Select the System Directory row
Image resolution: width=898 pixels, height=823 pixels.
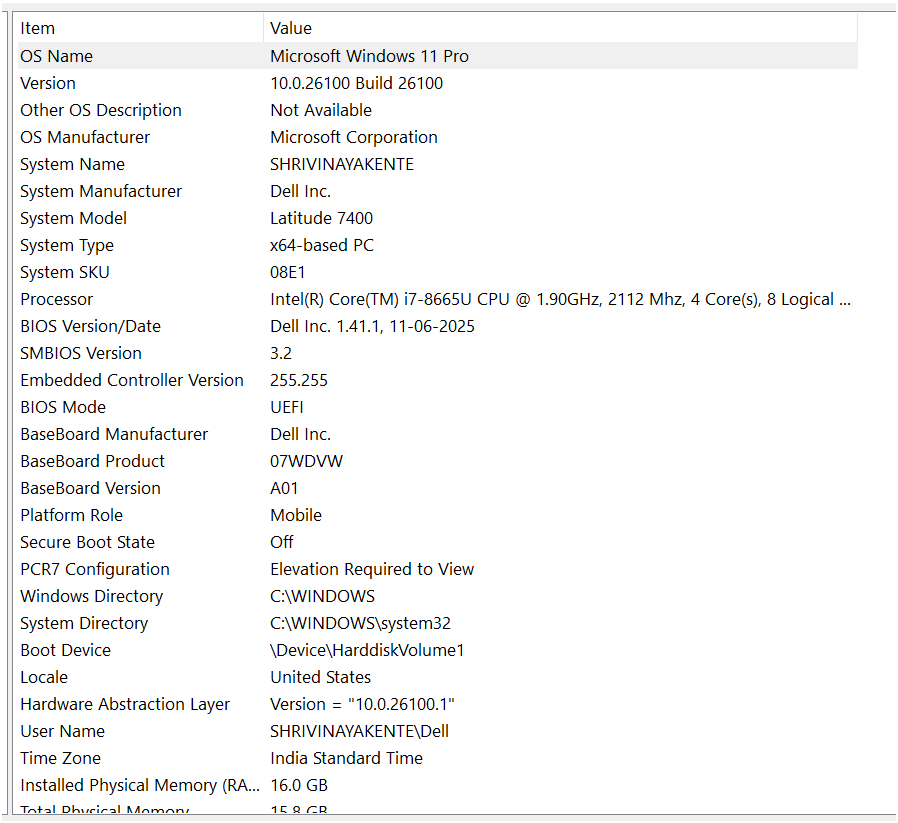coord(438,623)
